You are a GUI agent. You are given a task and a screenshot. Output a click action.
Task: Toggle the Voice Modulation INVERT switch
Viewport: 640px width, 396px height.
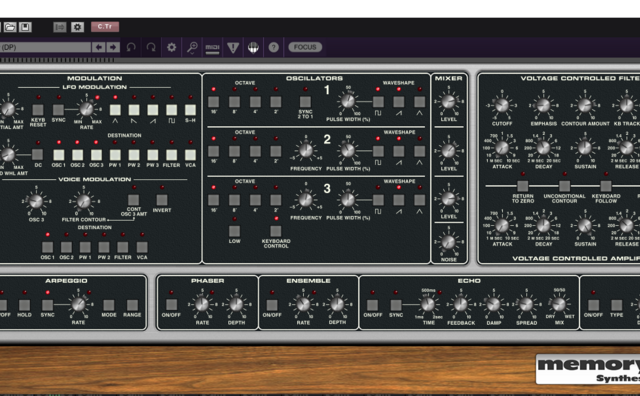tap(162, 200)
